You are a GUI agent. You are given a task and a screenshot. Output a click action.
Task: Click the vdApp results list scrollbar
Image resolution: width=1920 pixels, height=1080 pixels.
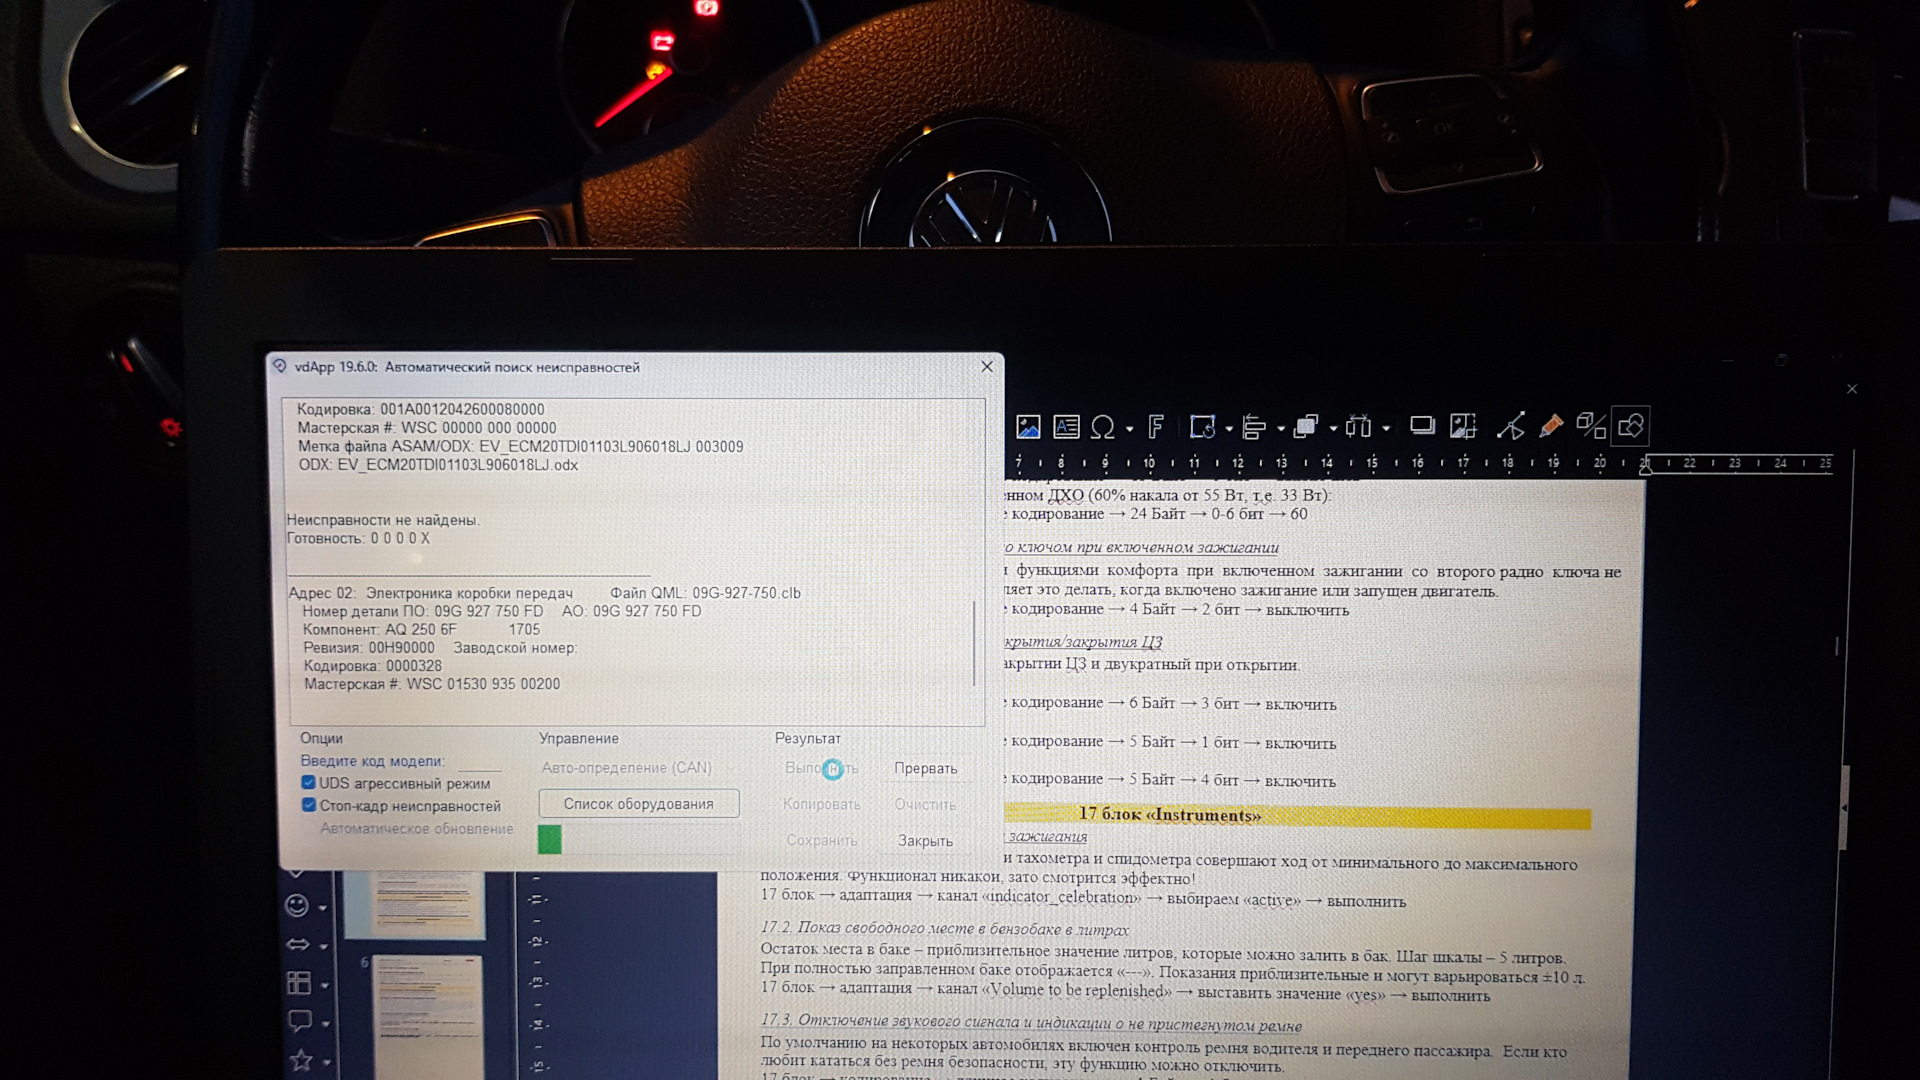pos(974,643)
